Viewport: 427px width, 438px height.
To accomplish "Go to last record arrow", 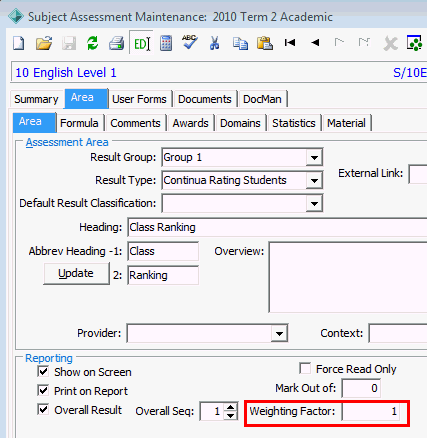I will pos(364,42).
